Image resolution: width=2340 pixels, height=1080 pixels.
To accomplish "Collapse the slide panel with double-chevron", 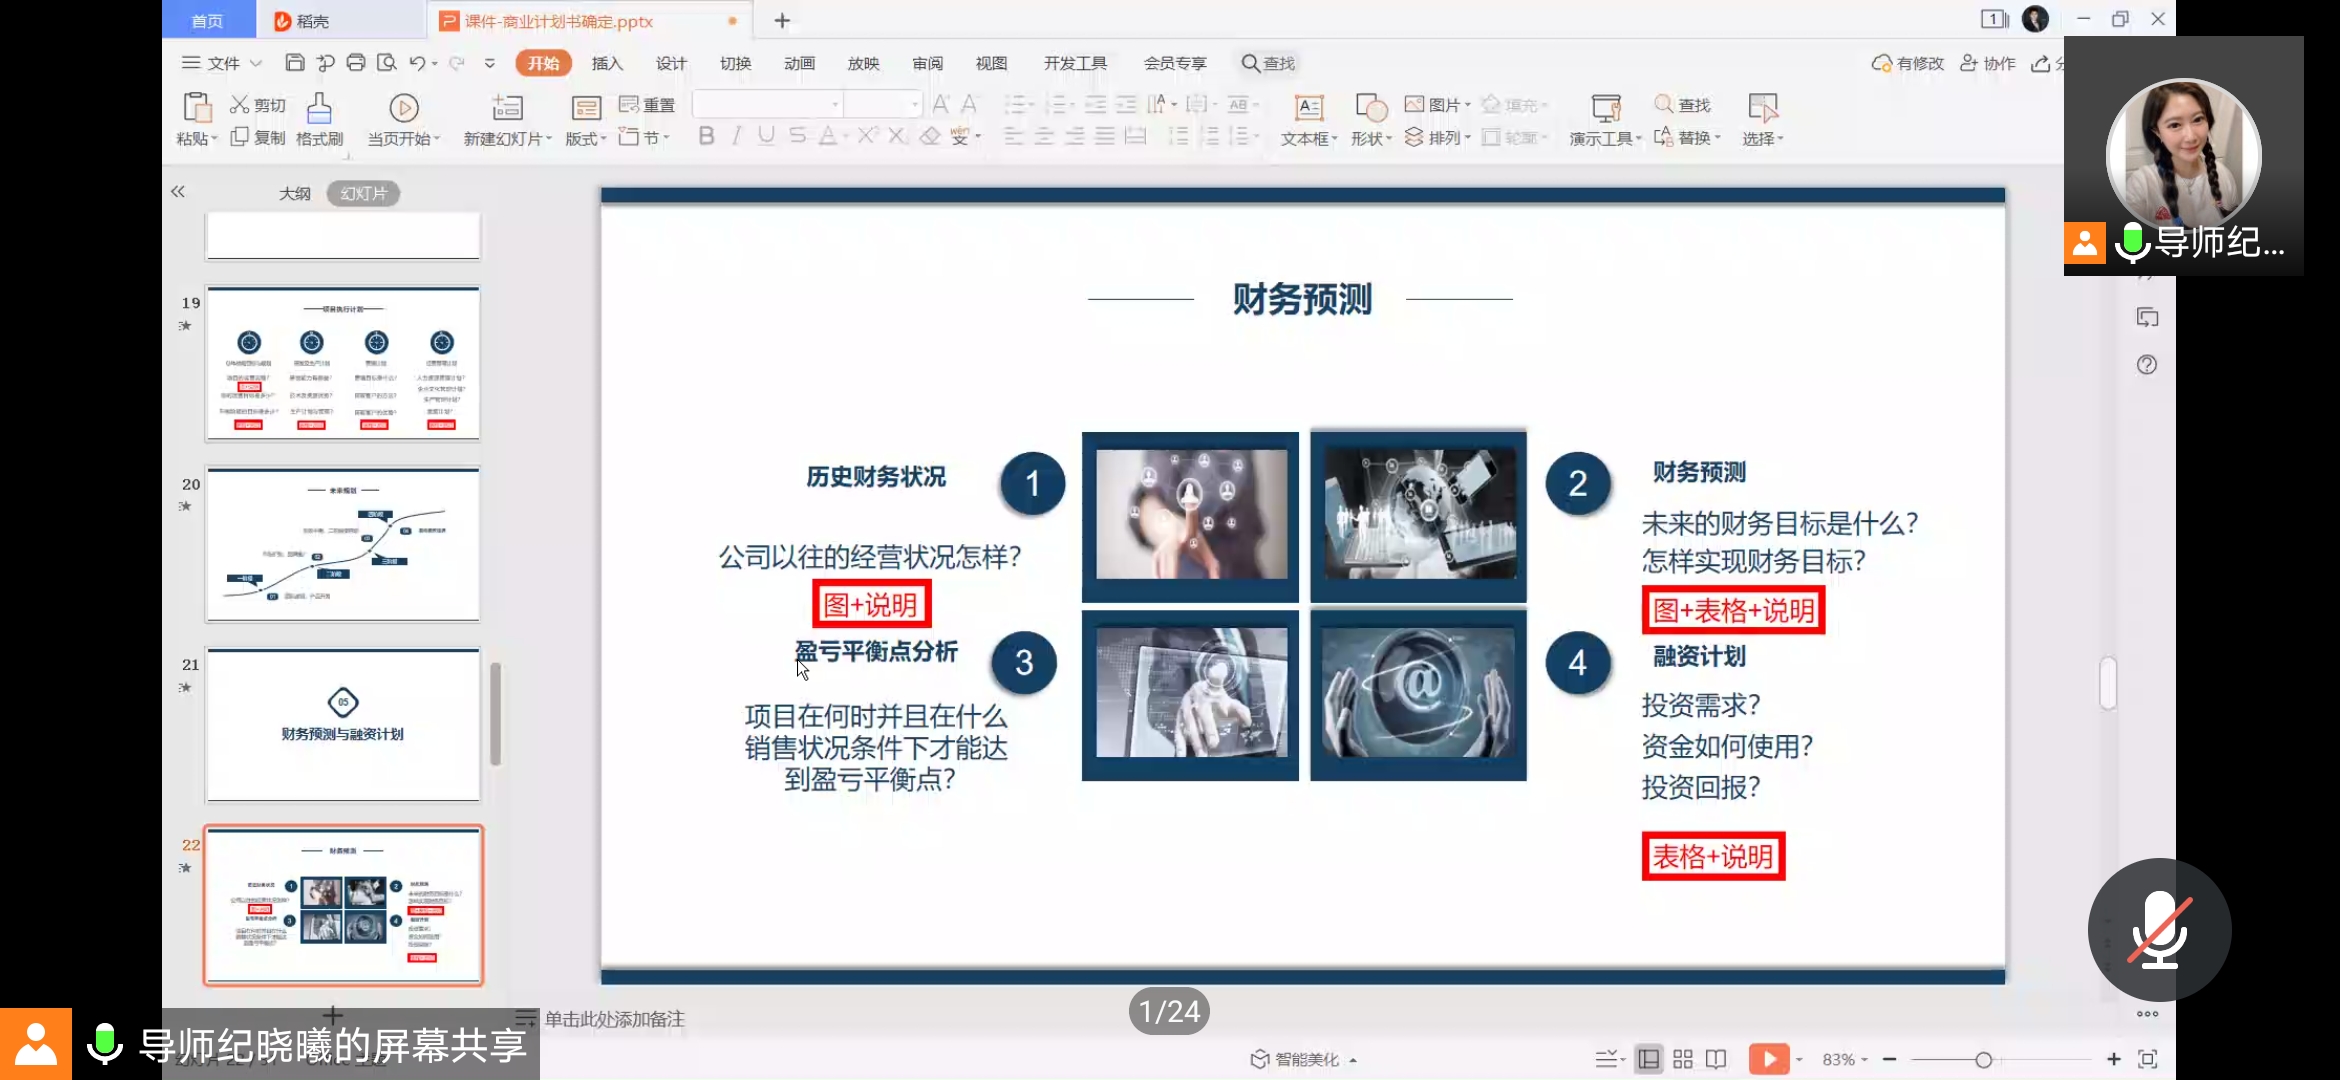I will 178,191.
